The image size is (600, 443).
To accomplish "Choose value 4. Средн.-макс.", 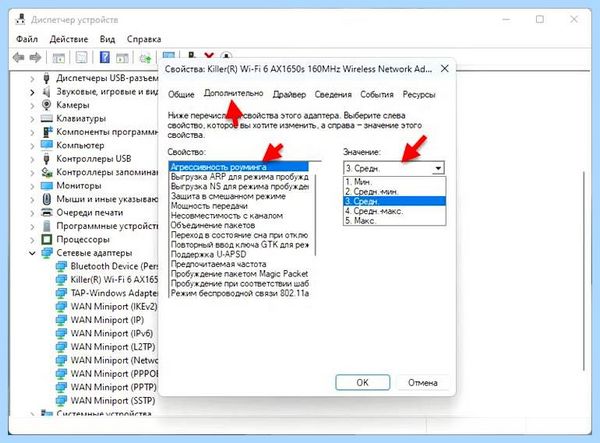I will tap(395, 211).
